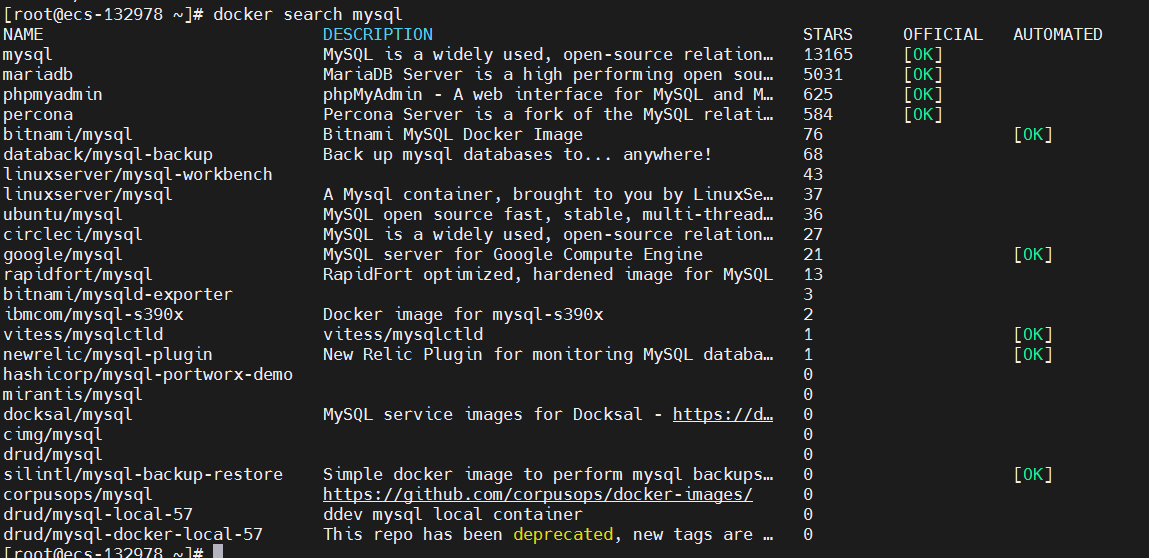Click the yellow deprecated word
The image size is (1149, 558).
click(x=563, y=535)
